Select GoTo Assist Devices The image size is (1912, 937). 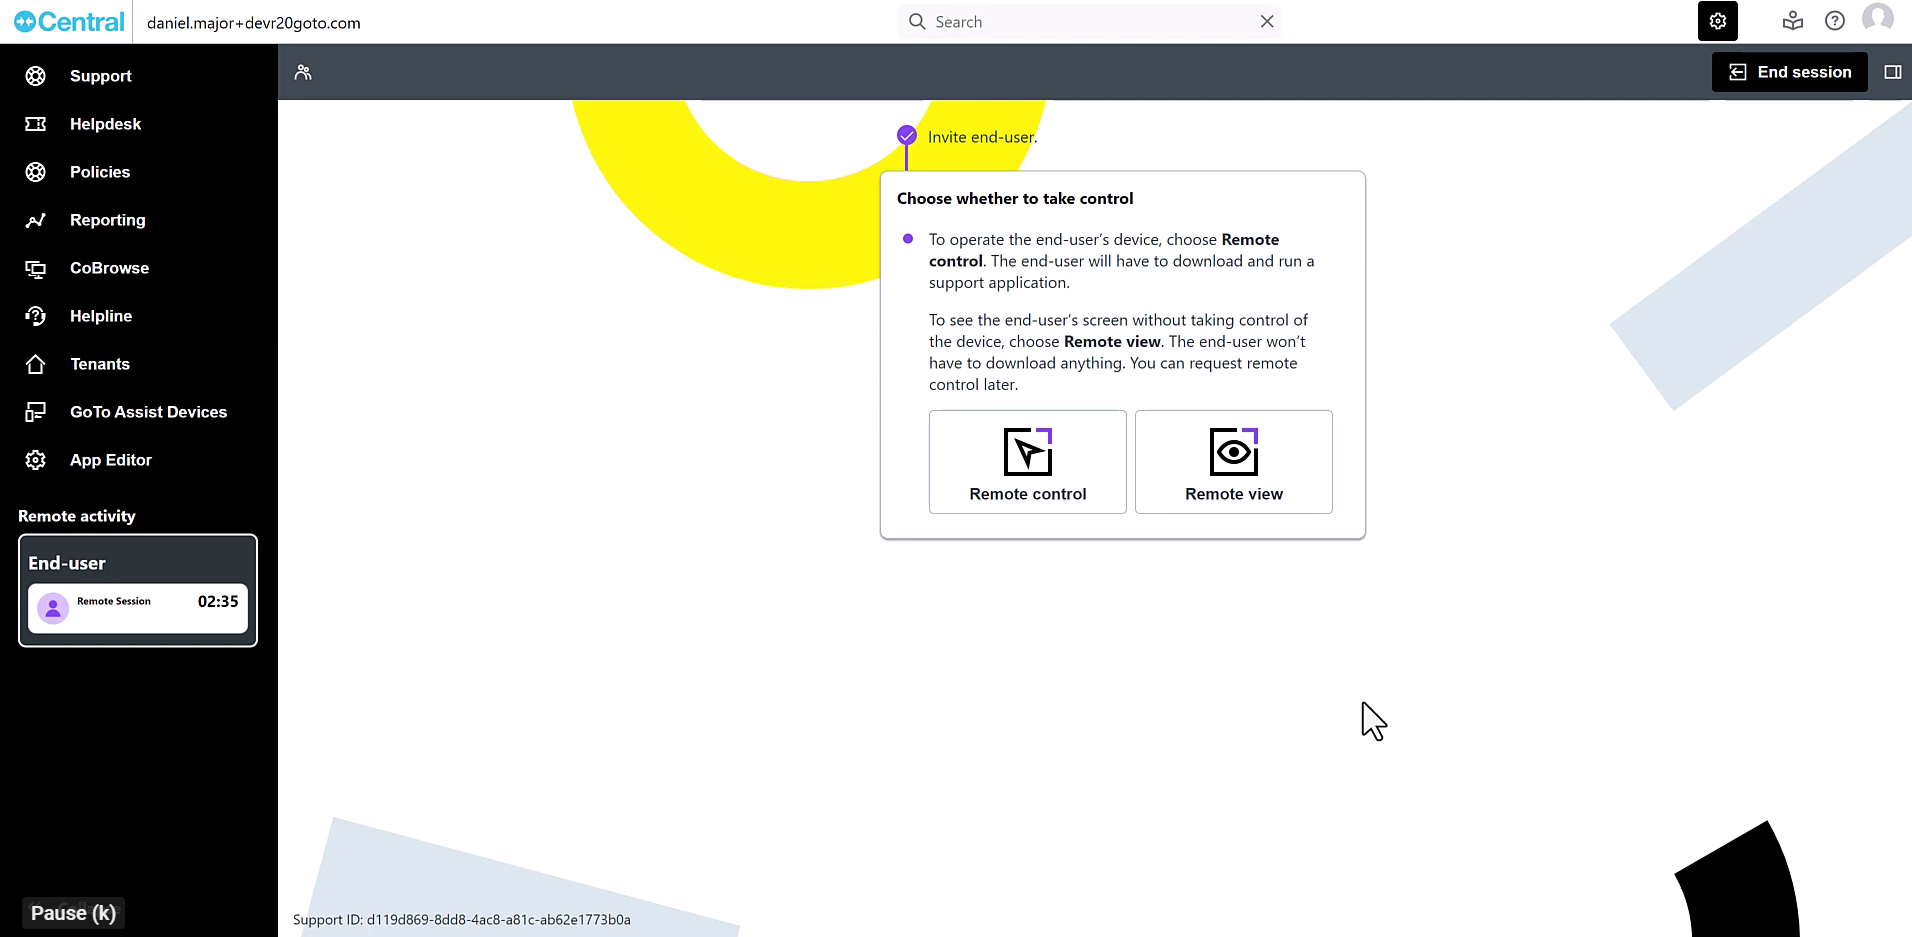(x=148, y=412)
